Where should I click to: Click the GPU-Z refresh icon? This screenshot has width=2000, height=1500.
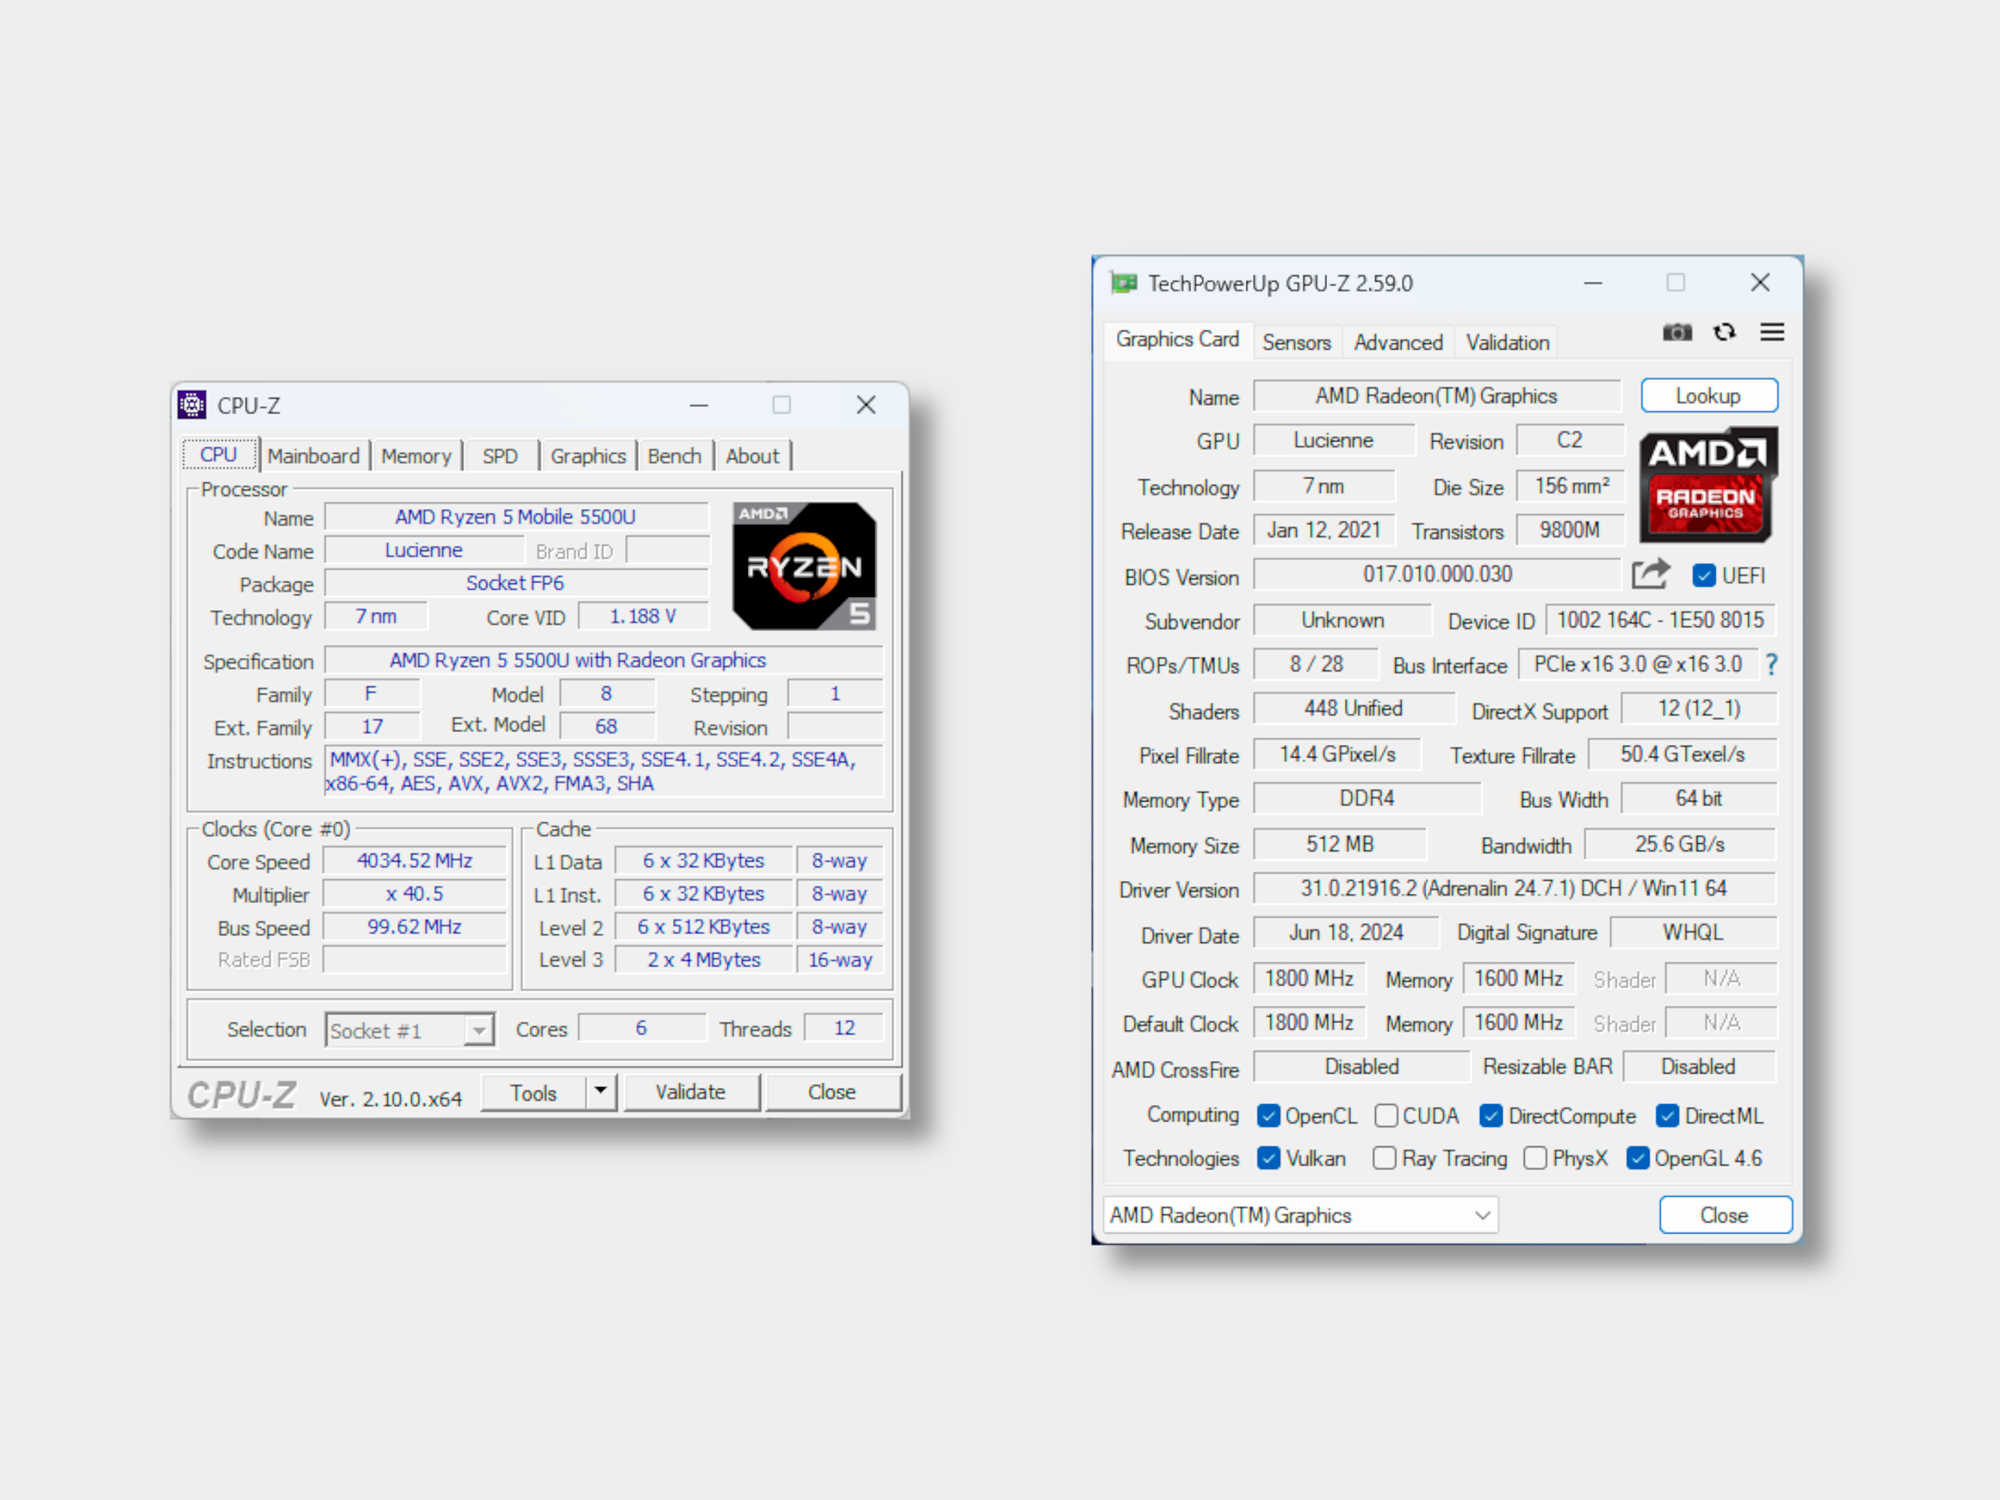pos(1724,332)
